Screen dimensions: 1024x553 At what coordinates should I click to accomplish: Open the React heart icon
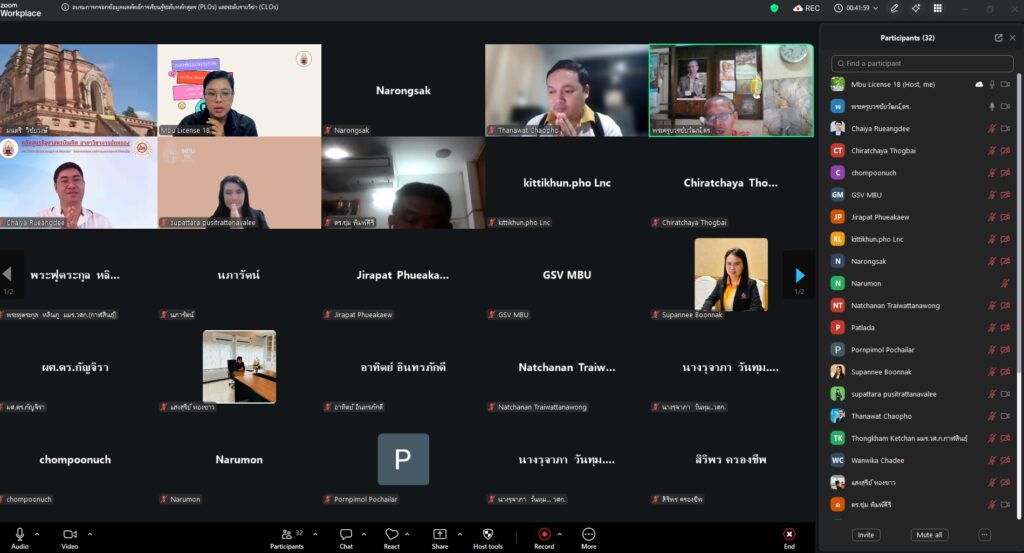point(392,535)
